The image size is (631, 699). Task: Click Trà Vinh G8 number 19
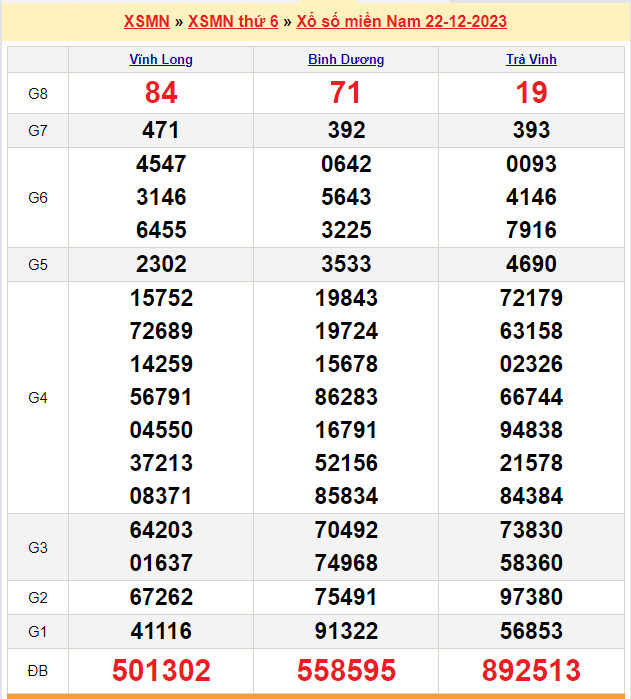pyautogui.click(x=531, y=93)
